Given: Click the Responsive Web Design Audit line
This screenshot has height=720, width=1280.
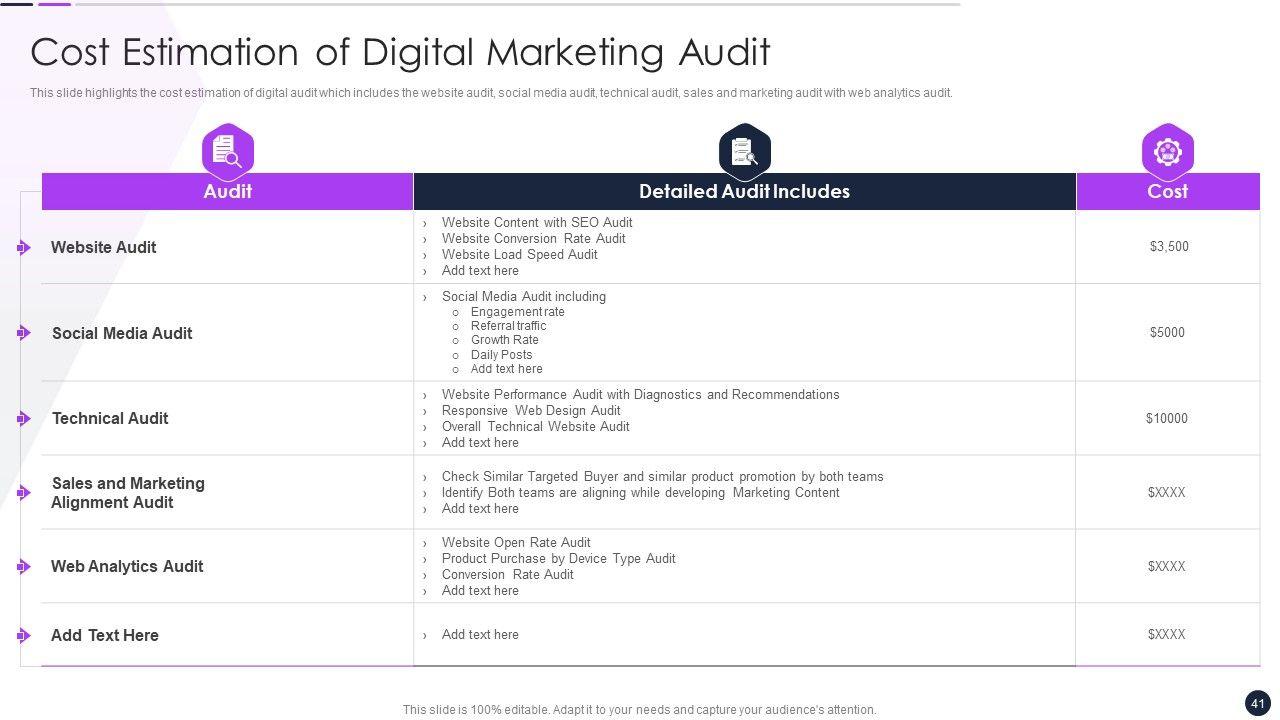Looking at the screenshot, I should 531,411.
